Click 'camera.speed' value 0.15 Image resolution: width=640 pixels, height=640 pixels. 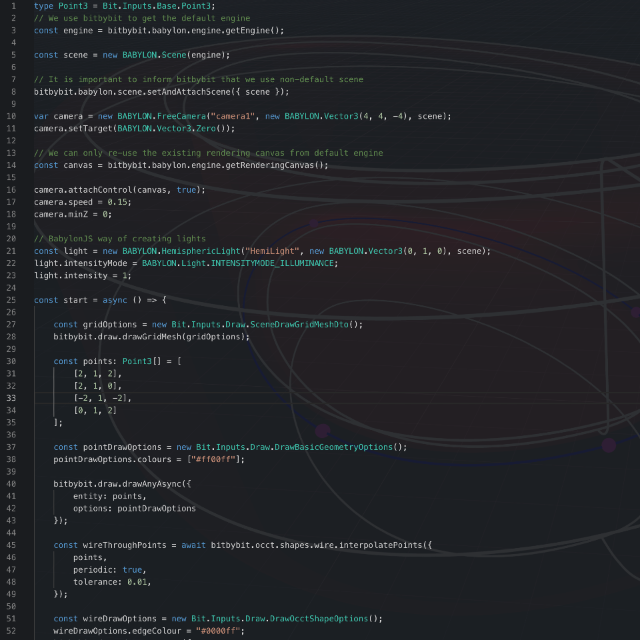tap(117, 202)
